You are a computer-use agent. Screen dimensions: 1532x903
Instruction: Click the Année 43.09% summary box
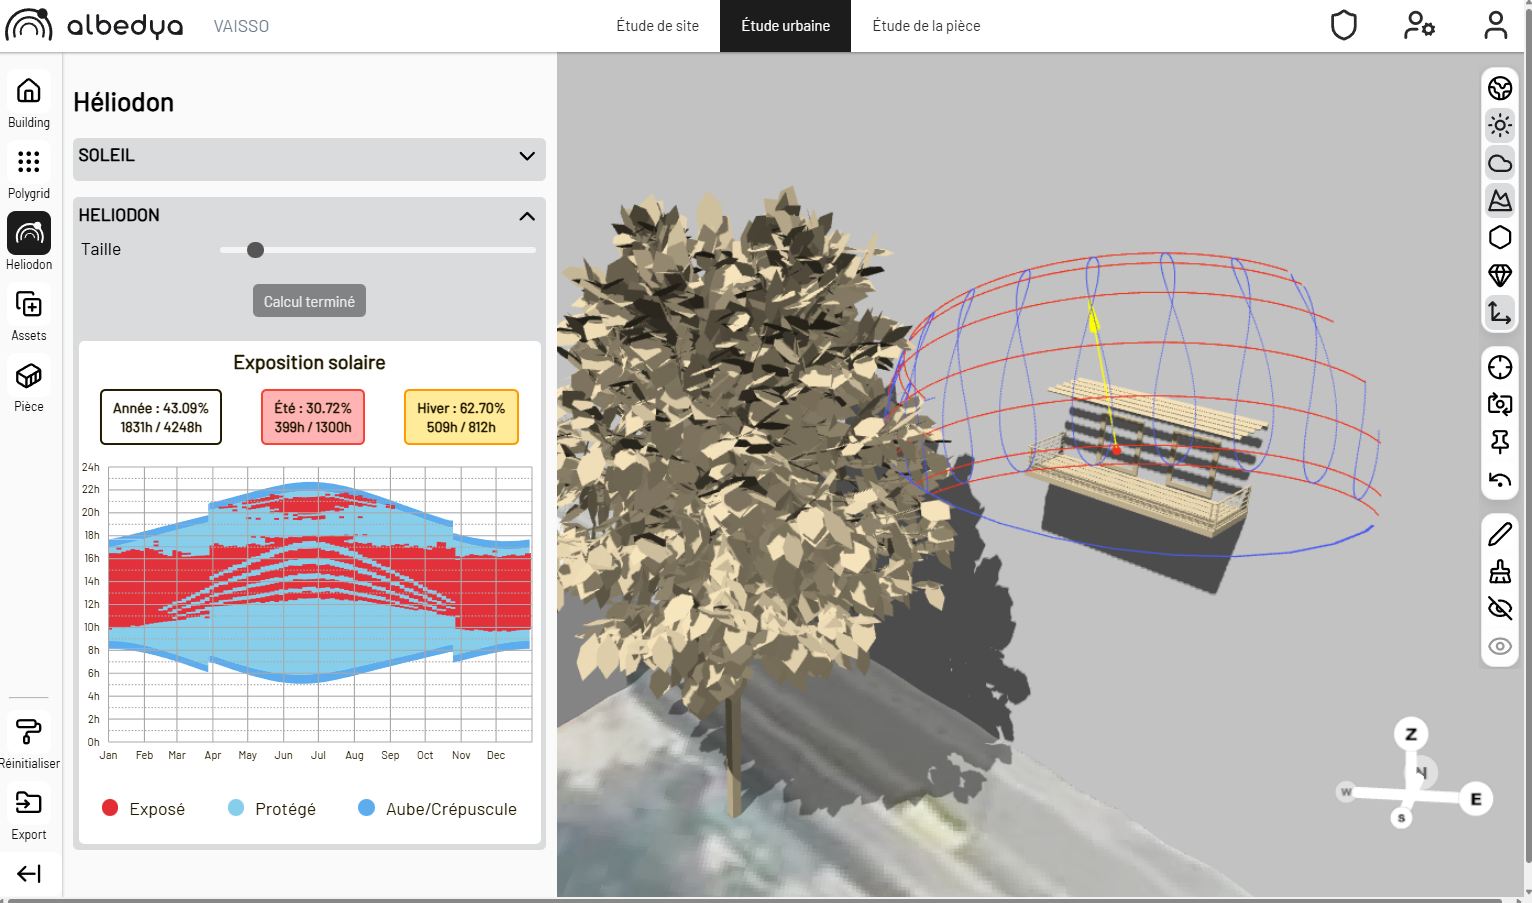(161, 417)
